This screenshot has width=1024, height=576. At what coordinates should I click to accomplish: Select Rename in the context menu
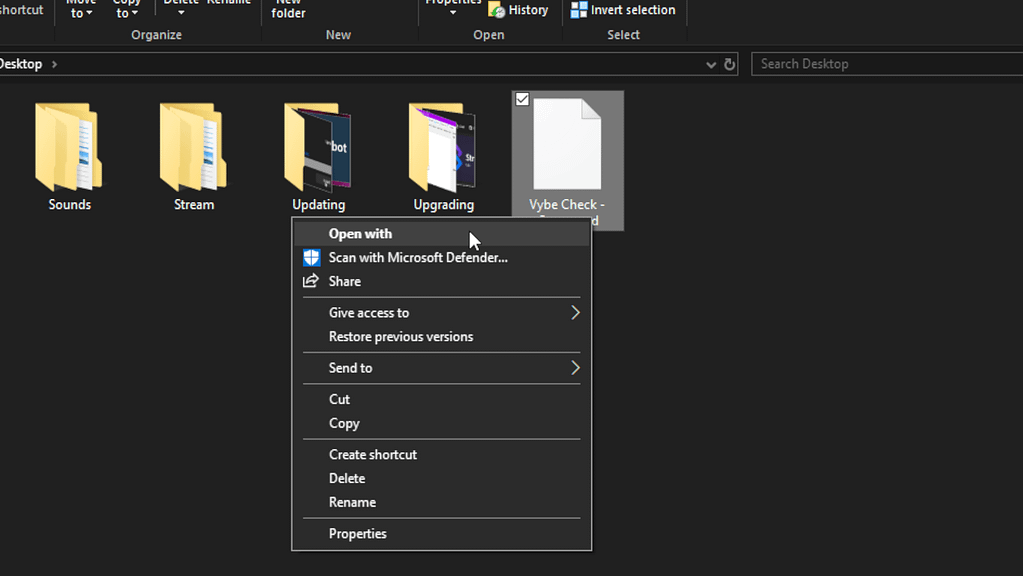coord(352,503)
